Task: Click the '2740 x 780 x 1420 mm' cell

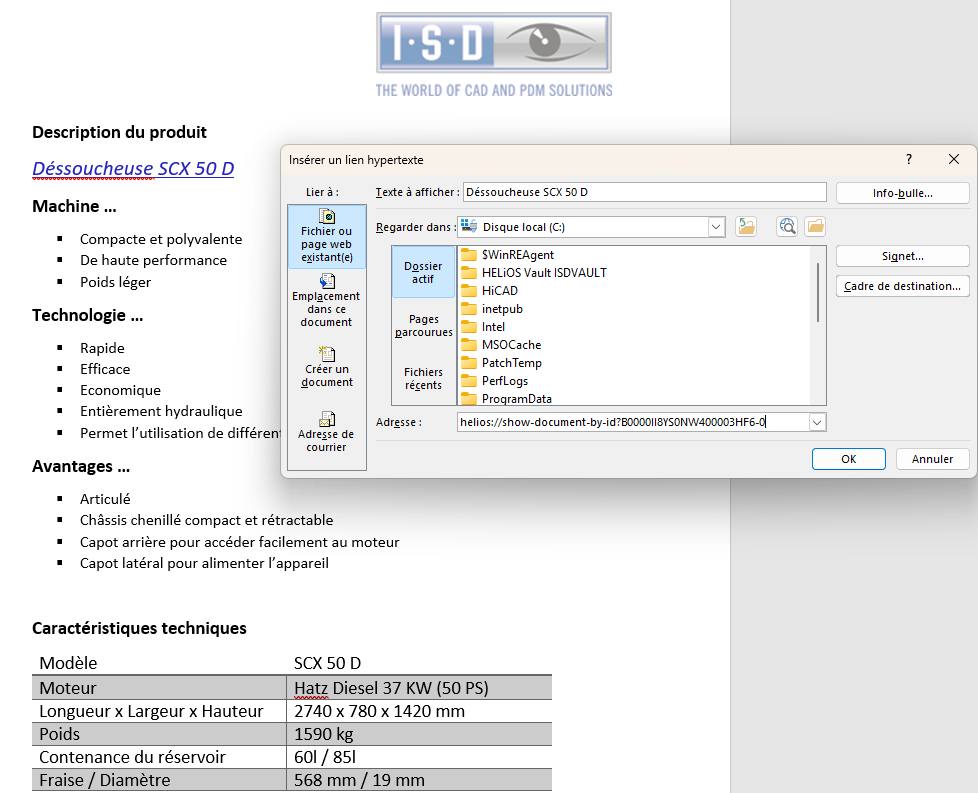Action: (419, 711)
